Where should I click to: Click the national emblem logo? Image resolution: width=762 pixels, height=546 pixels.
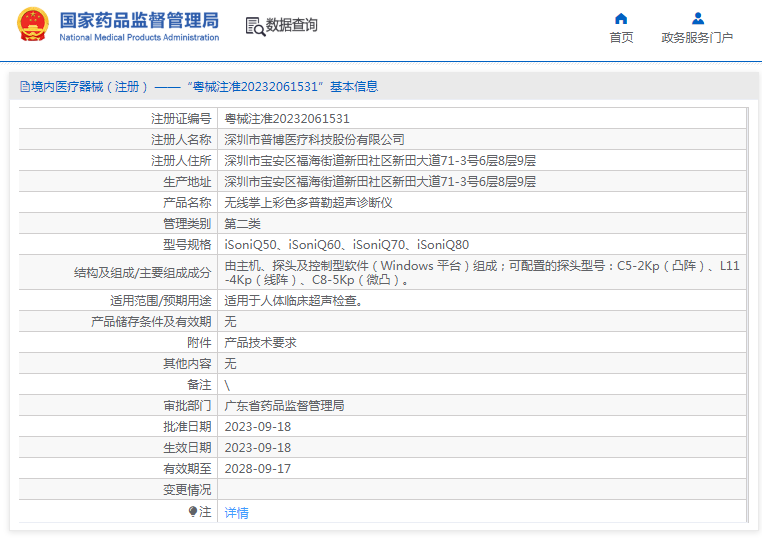(33, 25)
